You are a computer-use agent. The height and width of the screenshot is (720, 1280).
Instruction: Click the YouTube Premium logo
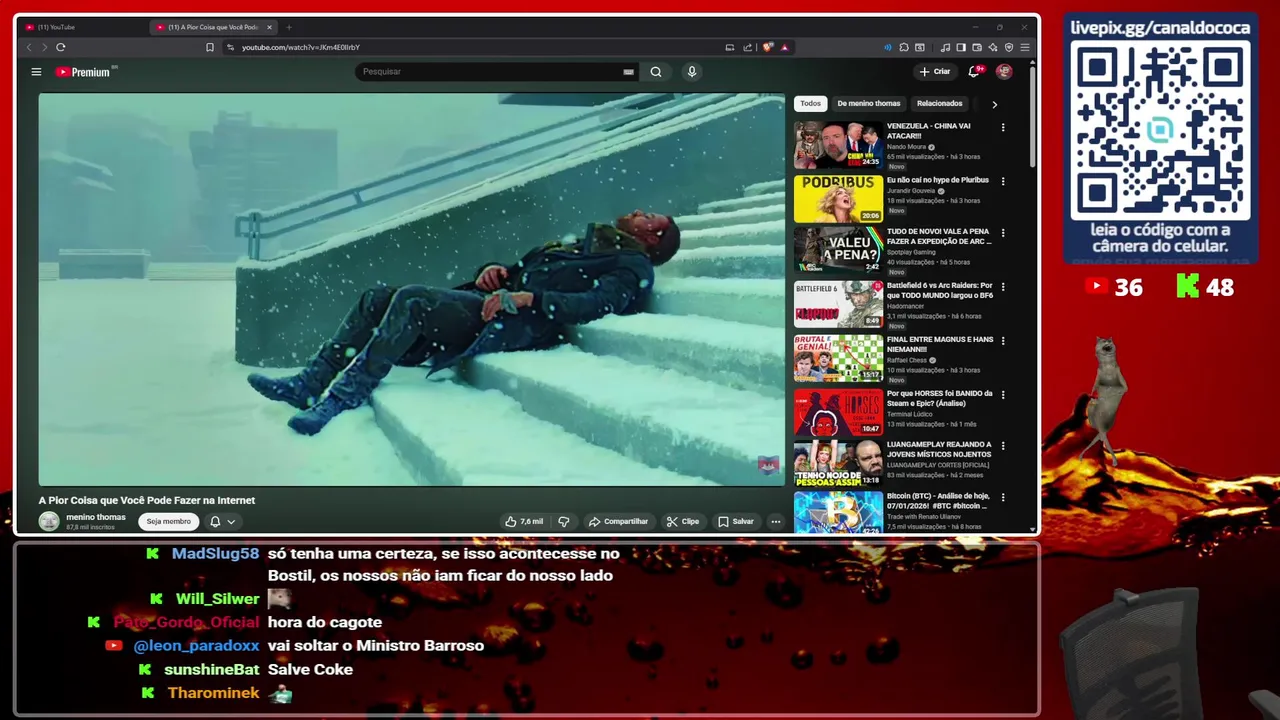tap(86, 72)
